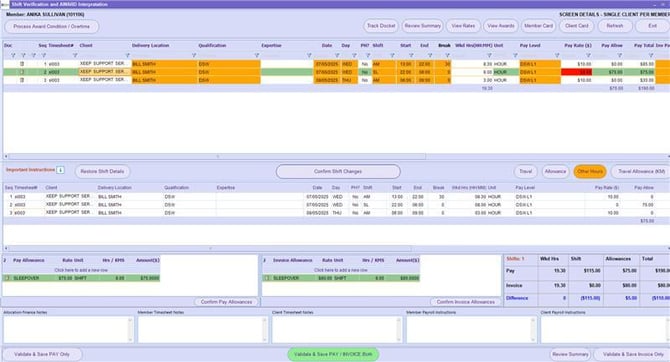The height and width of the screenshot is (362, 670).
Task: Open Track Docket
Action: 381,26
